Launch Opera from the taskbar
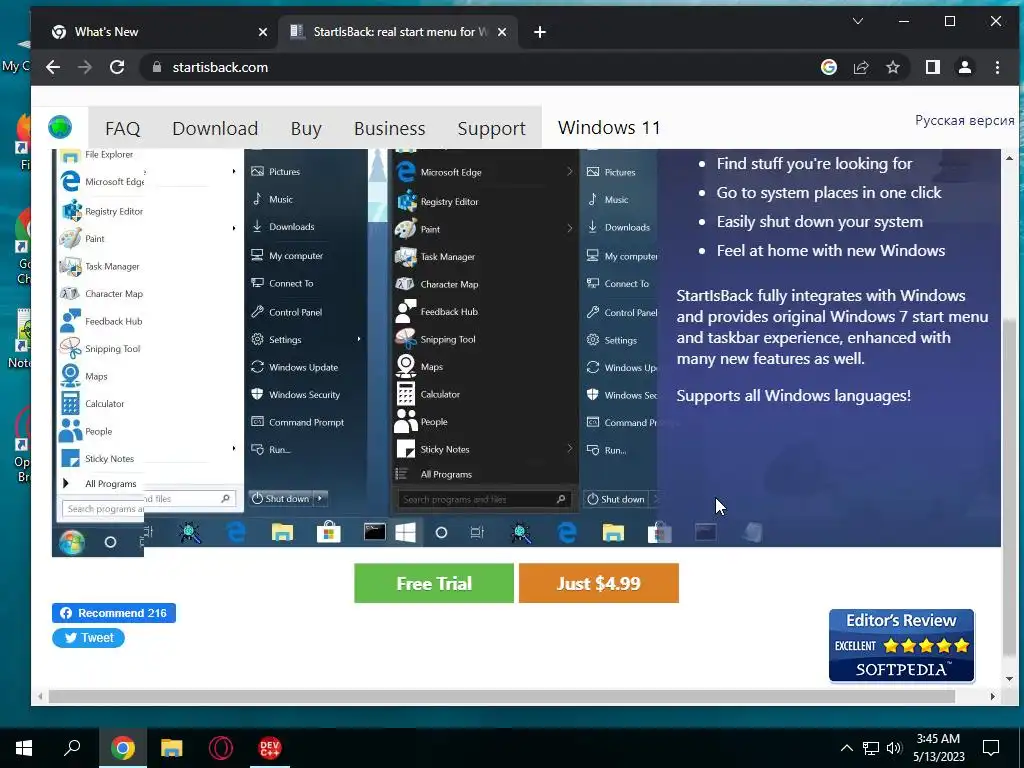This screenshot has width=1024, height=768. [x=221, y=748]
